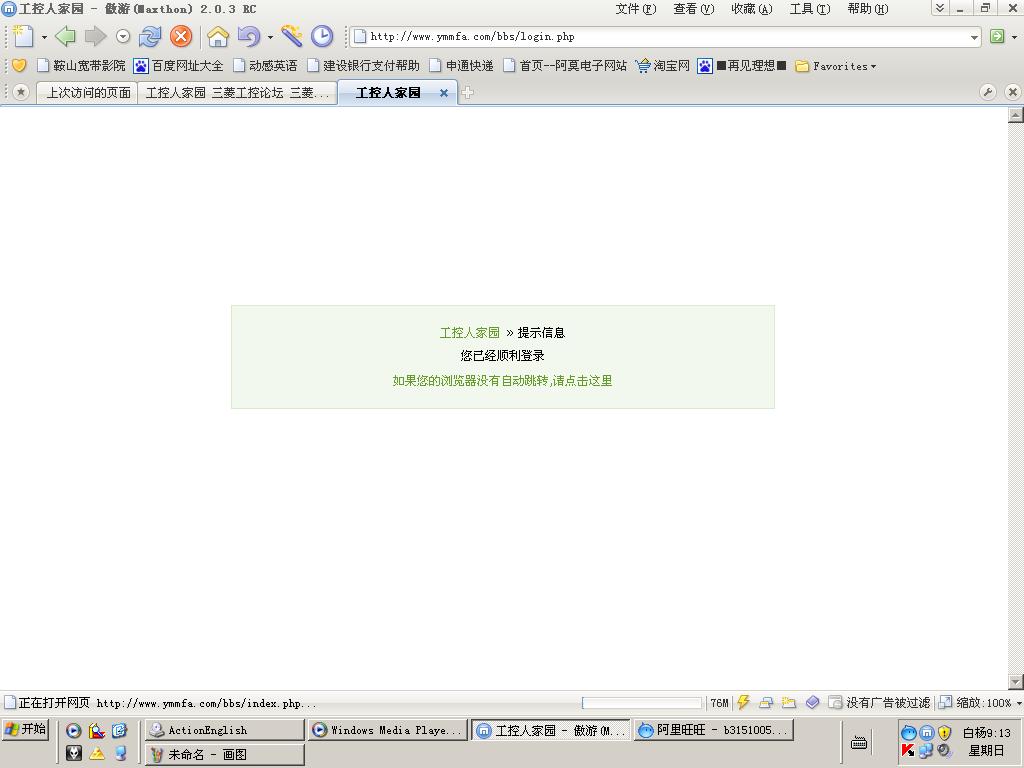Open the 工具 (Tools) menu
This screenshot has height=768, width=1024.
point(809,9)
